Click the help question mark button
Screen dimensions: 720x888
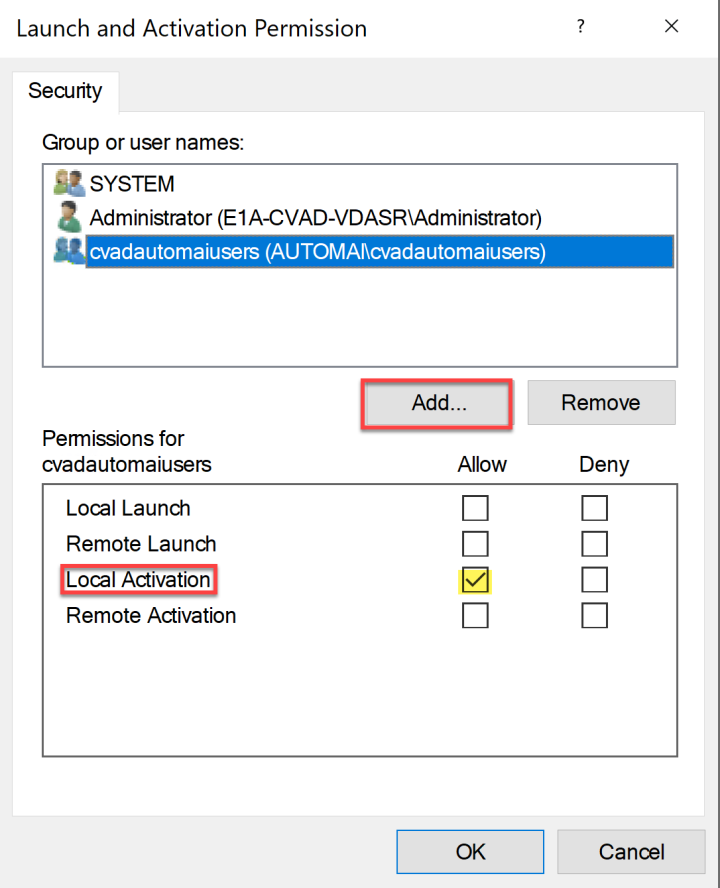580,28
